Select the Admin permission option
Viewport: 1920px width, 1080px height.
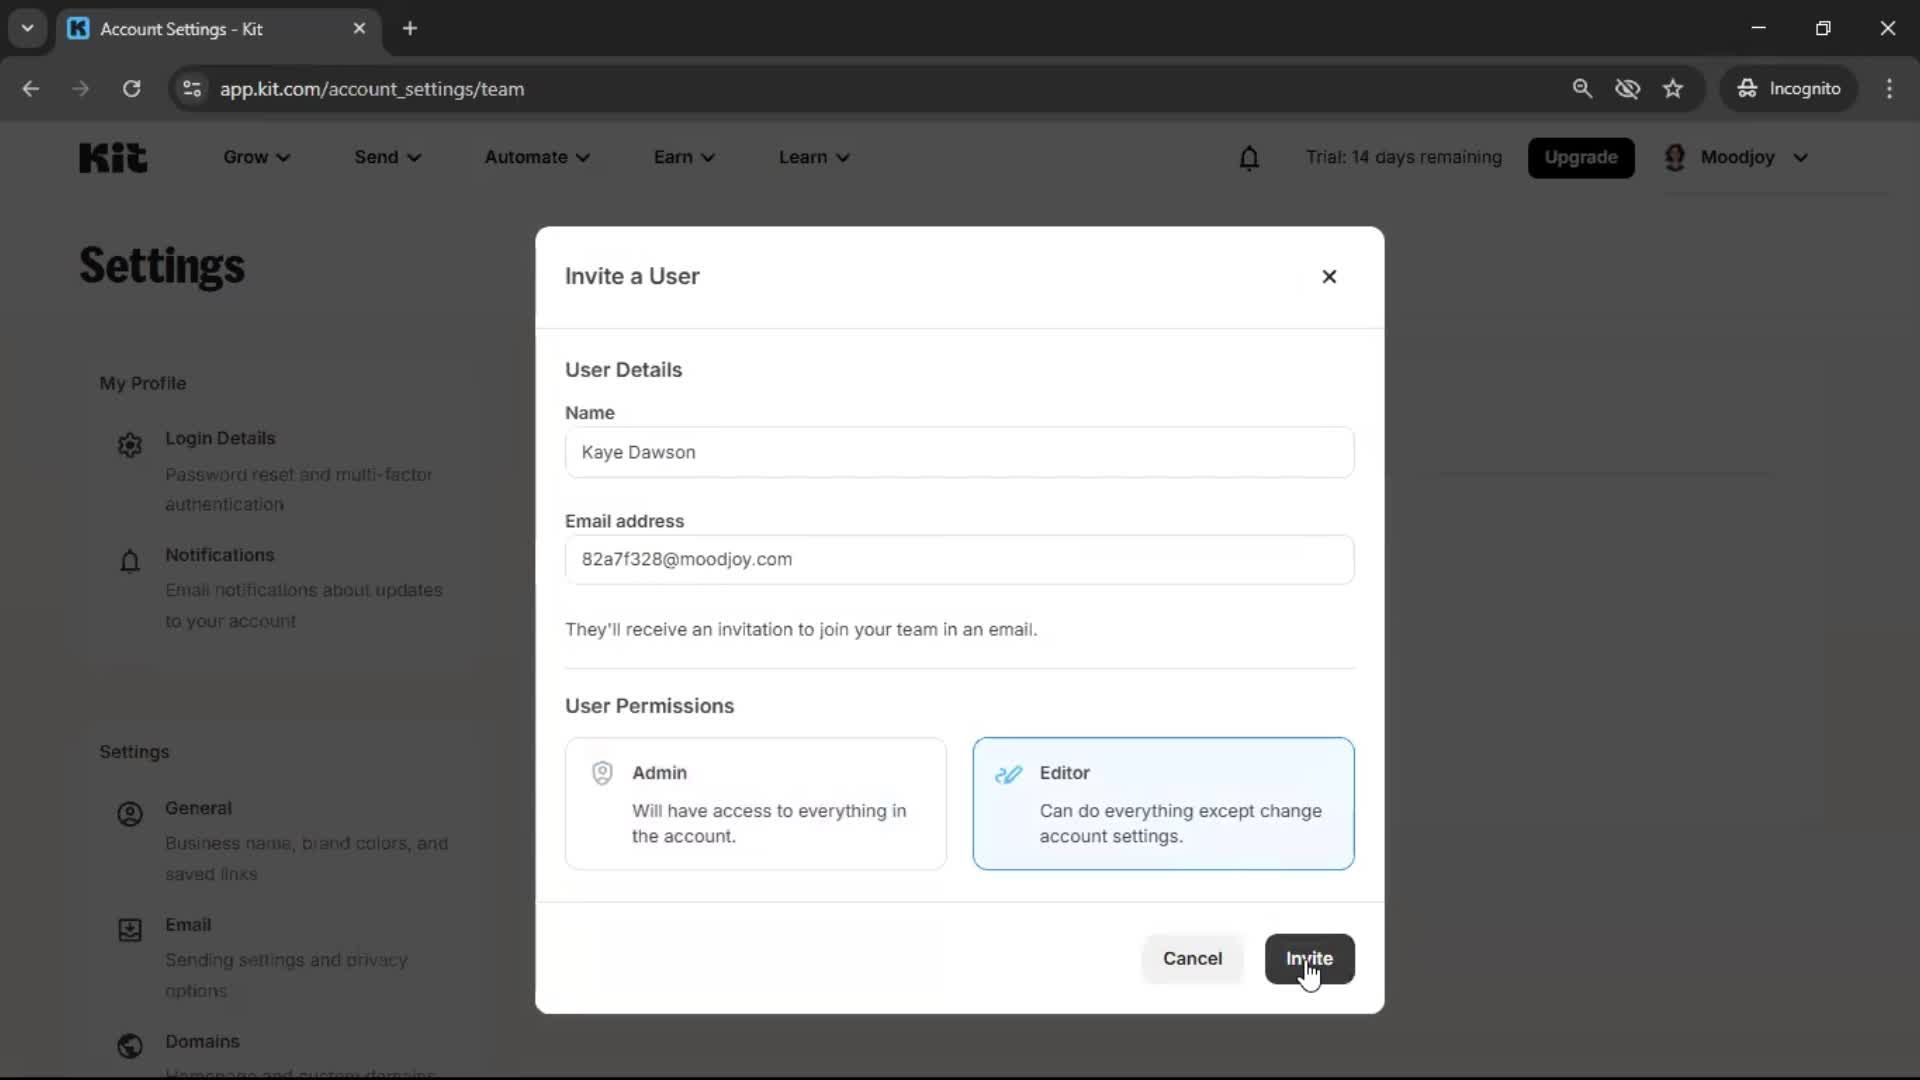click(755, 803)
